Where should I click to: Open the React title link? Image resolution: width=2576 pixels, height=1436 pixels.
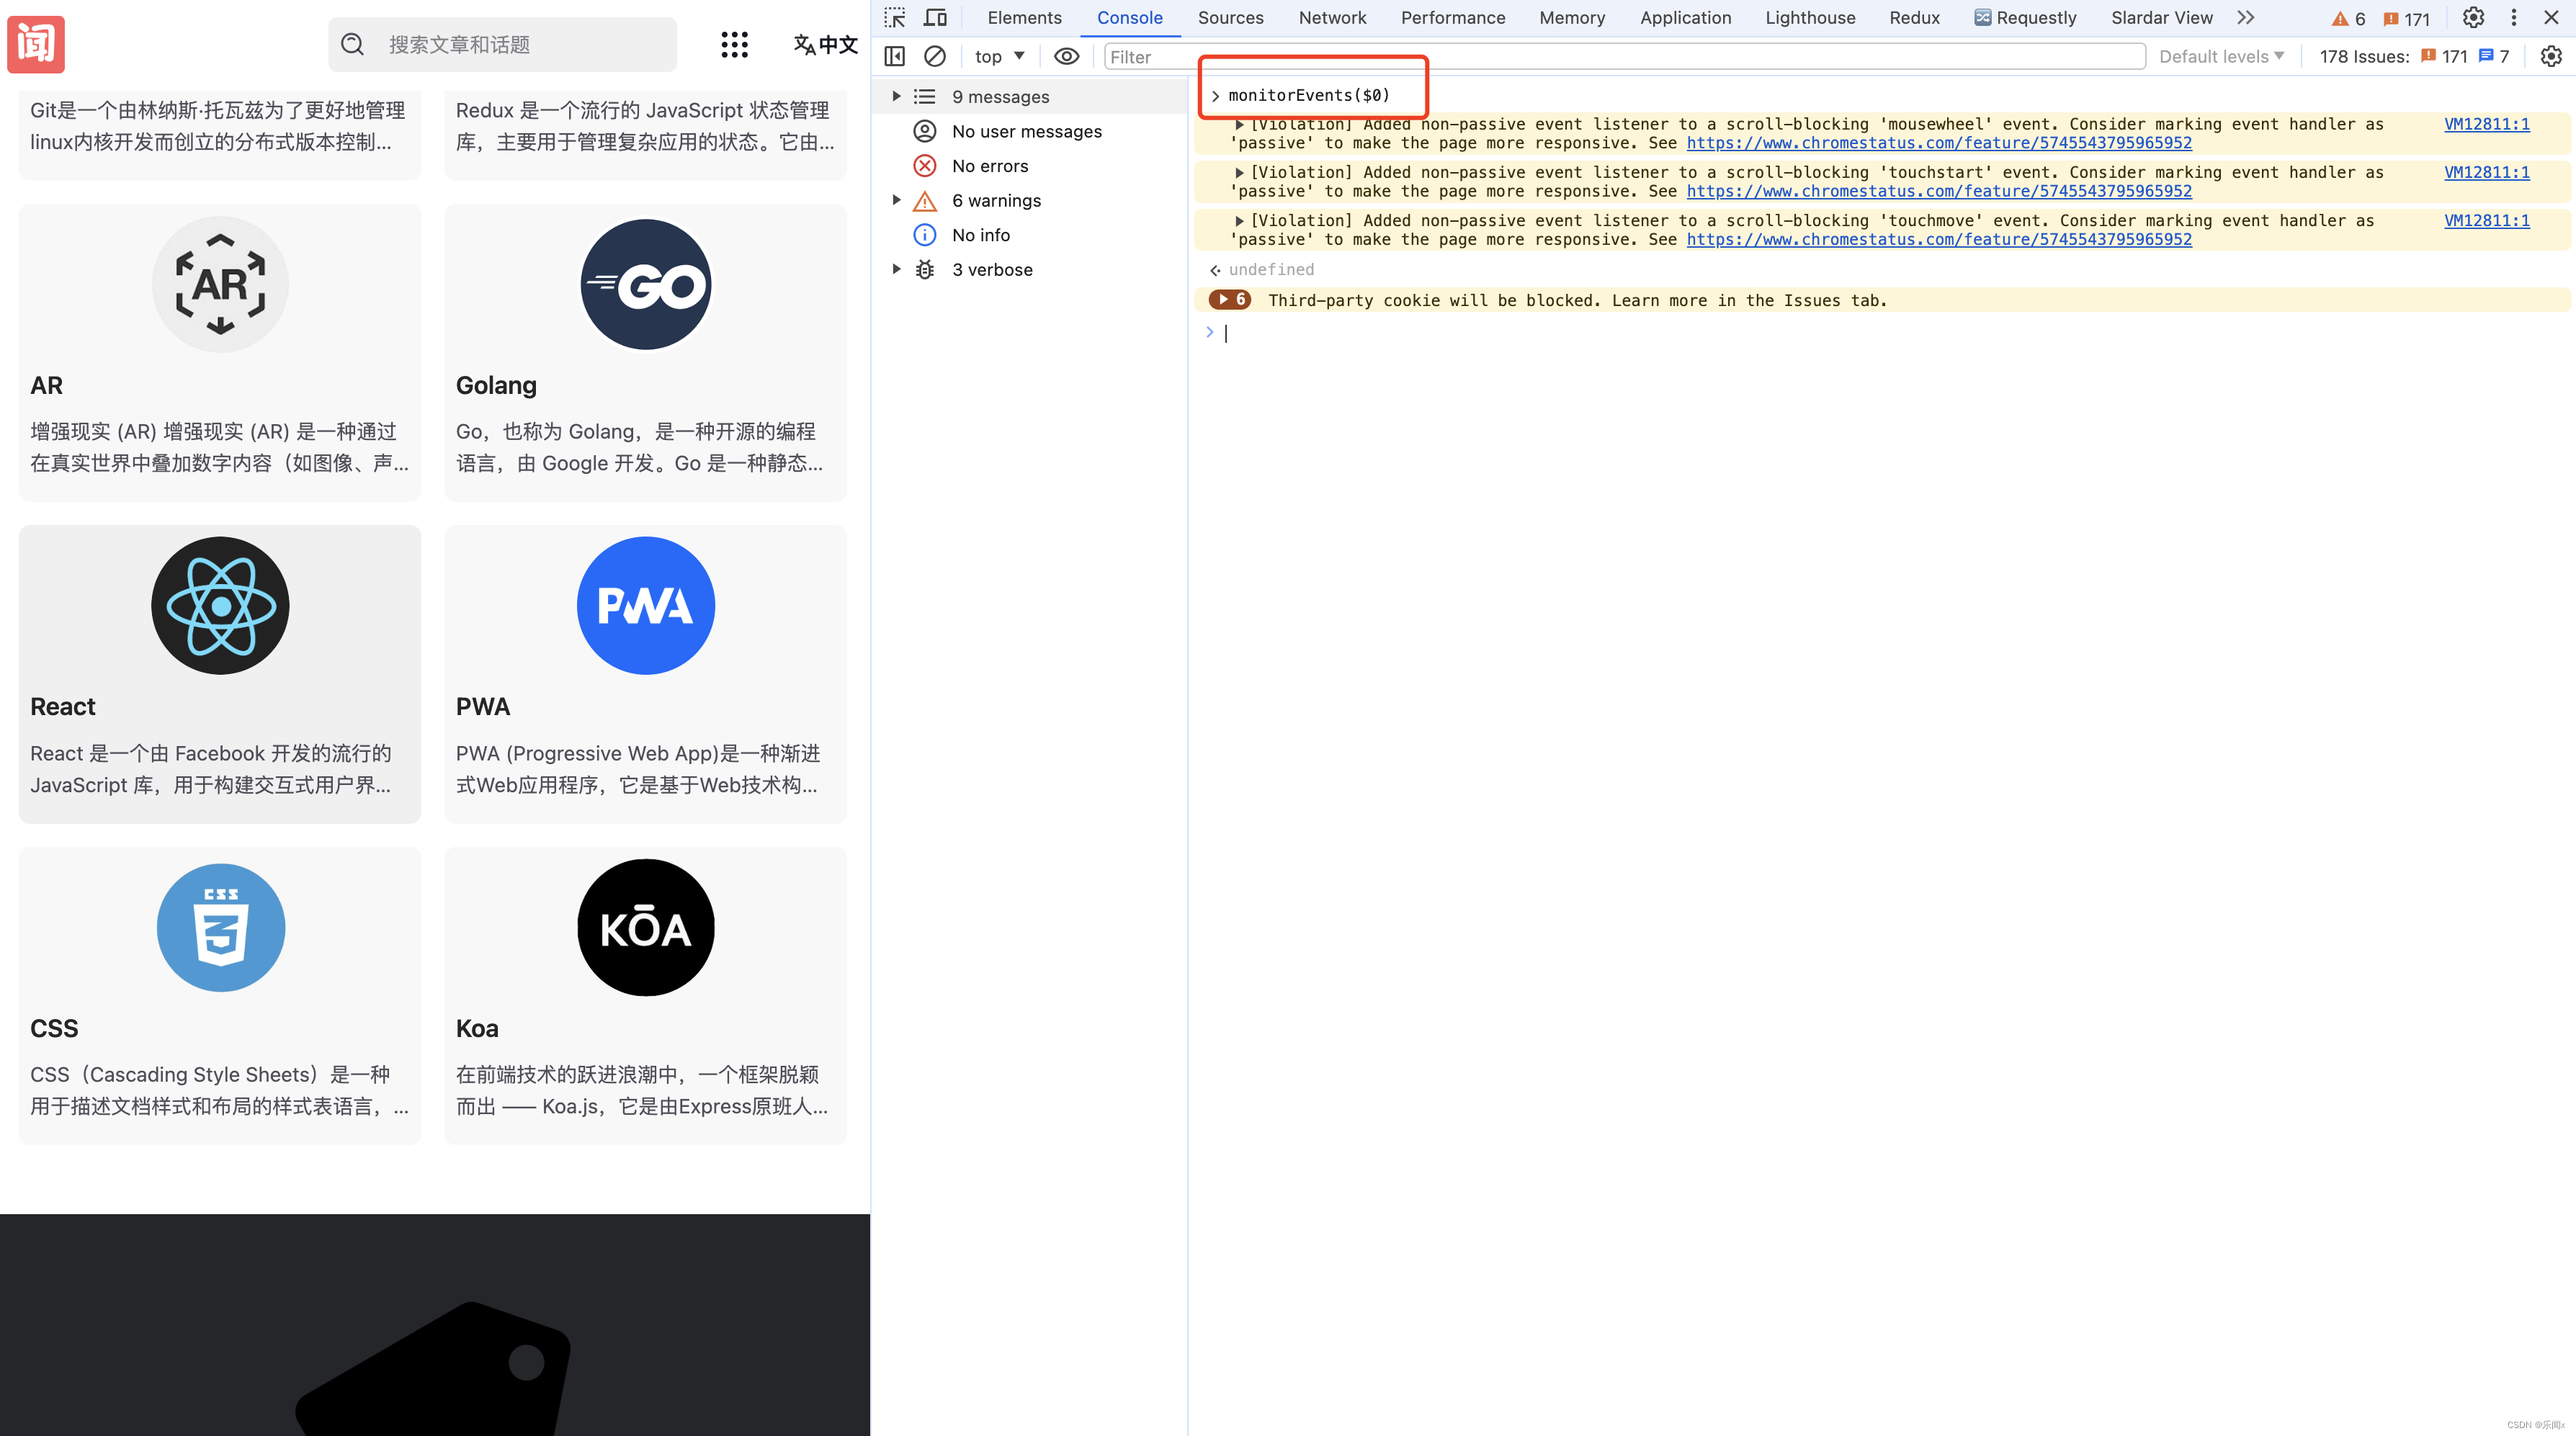pyautogui.click(x=63, y=707)
